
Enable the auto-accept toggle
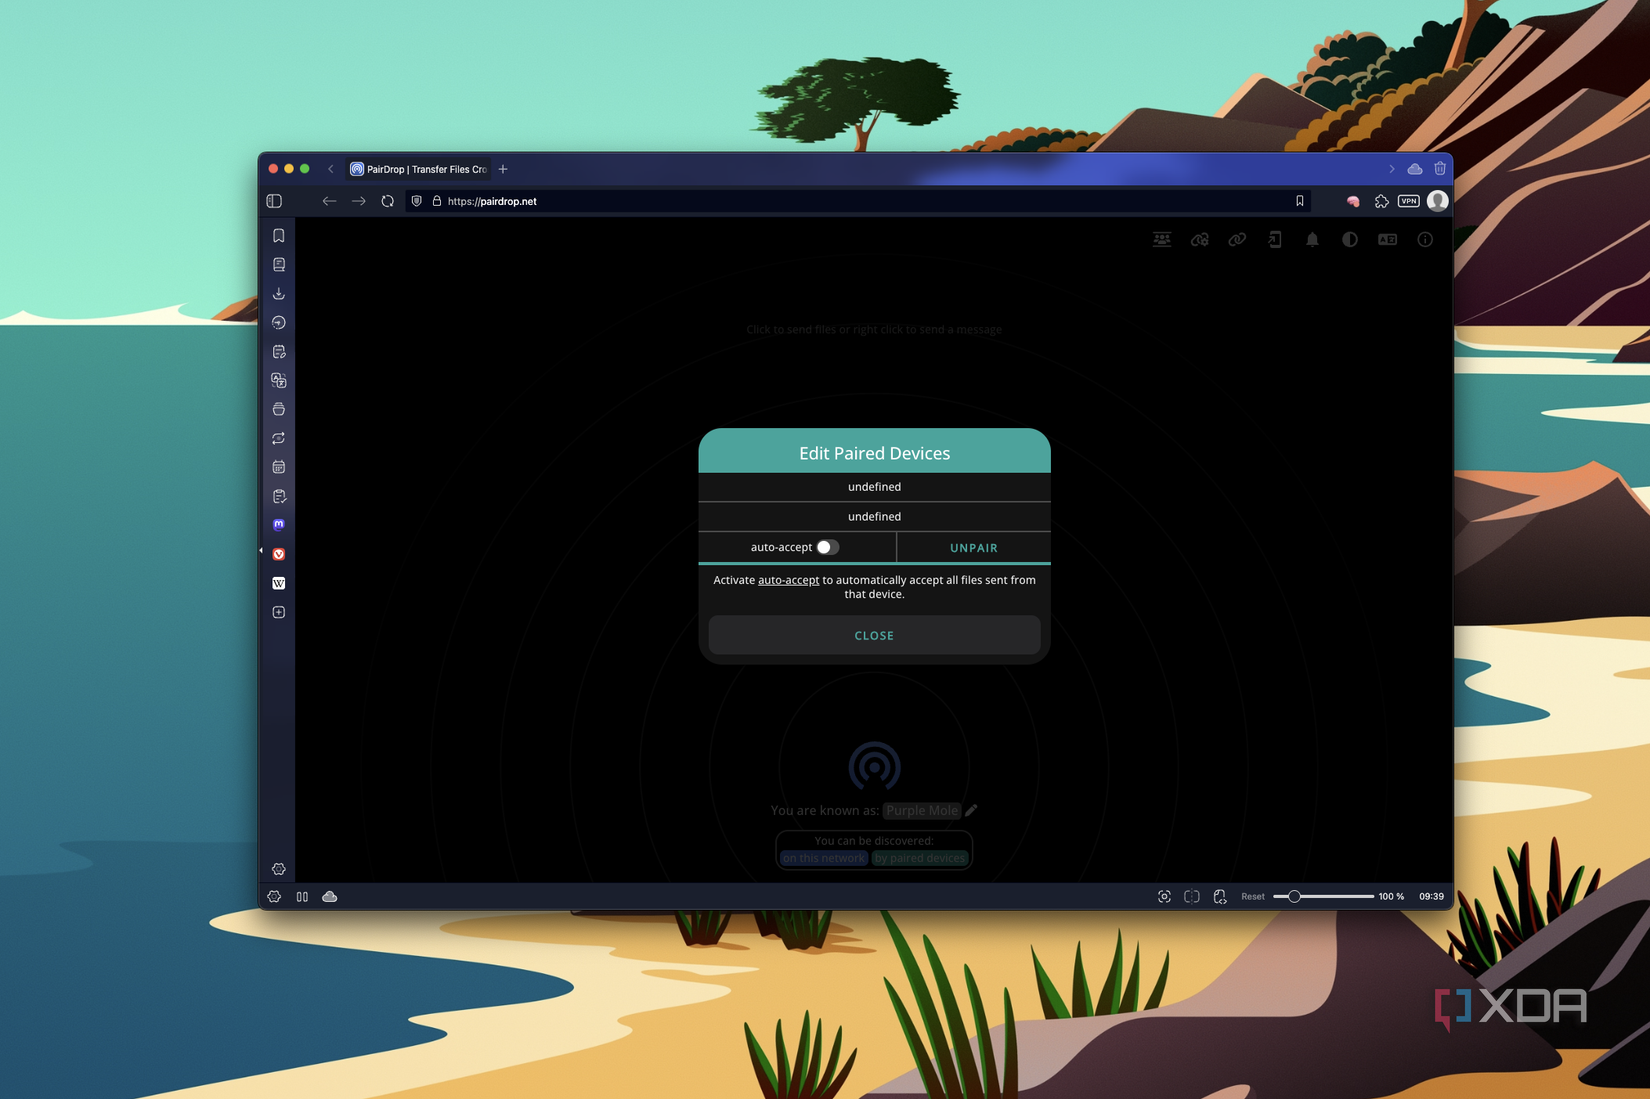pyautogui.click(x=826, y=547)
